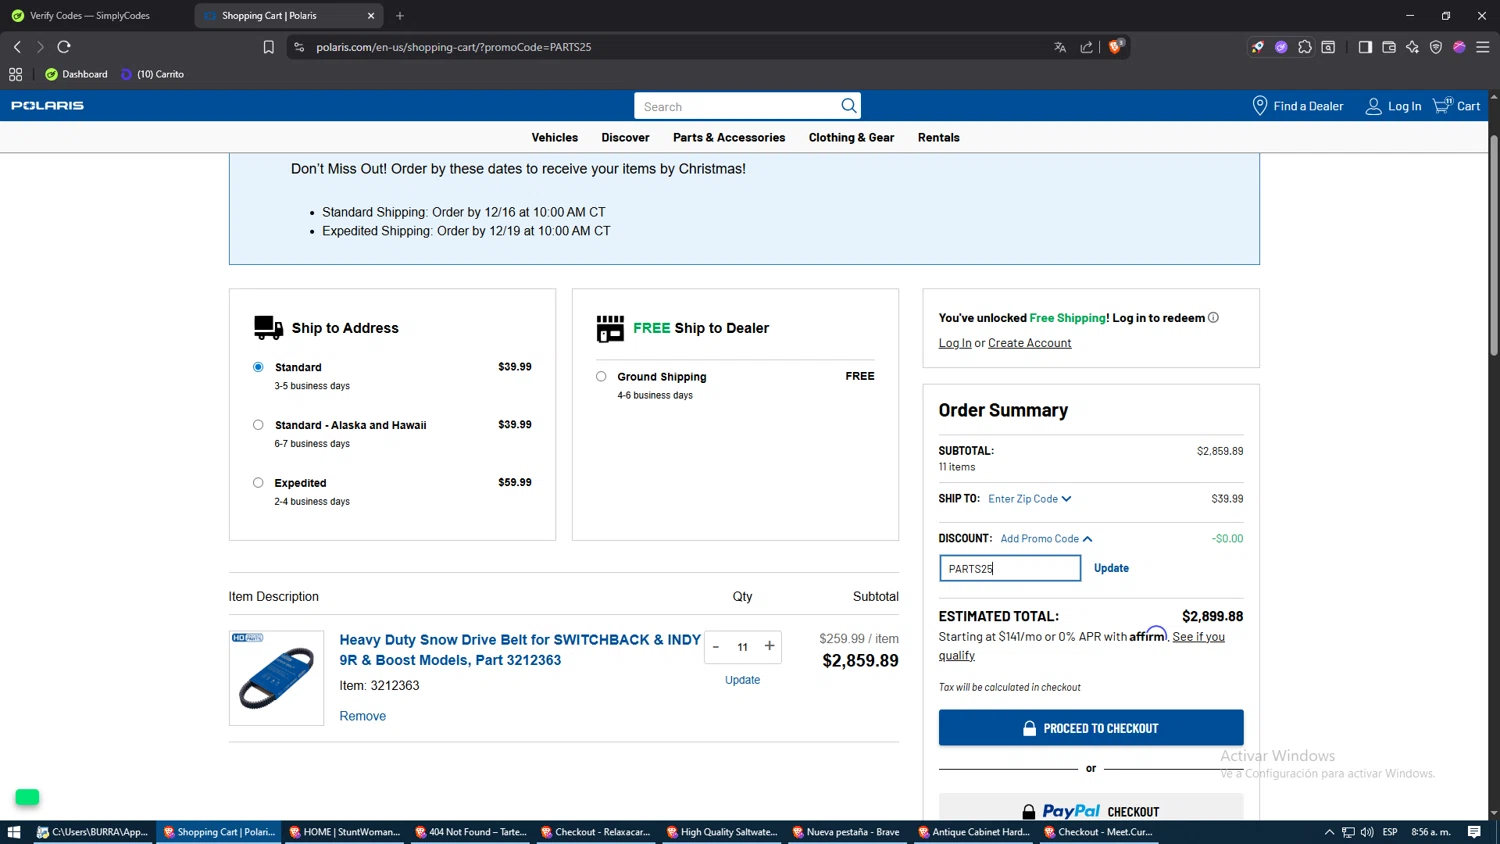This screenshot has height=844, width=1500.
Task: Click the green chat widget icon
Action: [x=27, y=797]
